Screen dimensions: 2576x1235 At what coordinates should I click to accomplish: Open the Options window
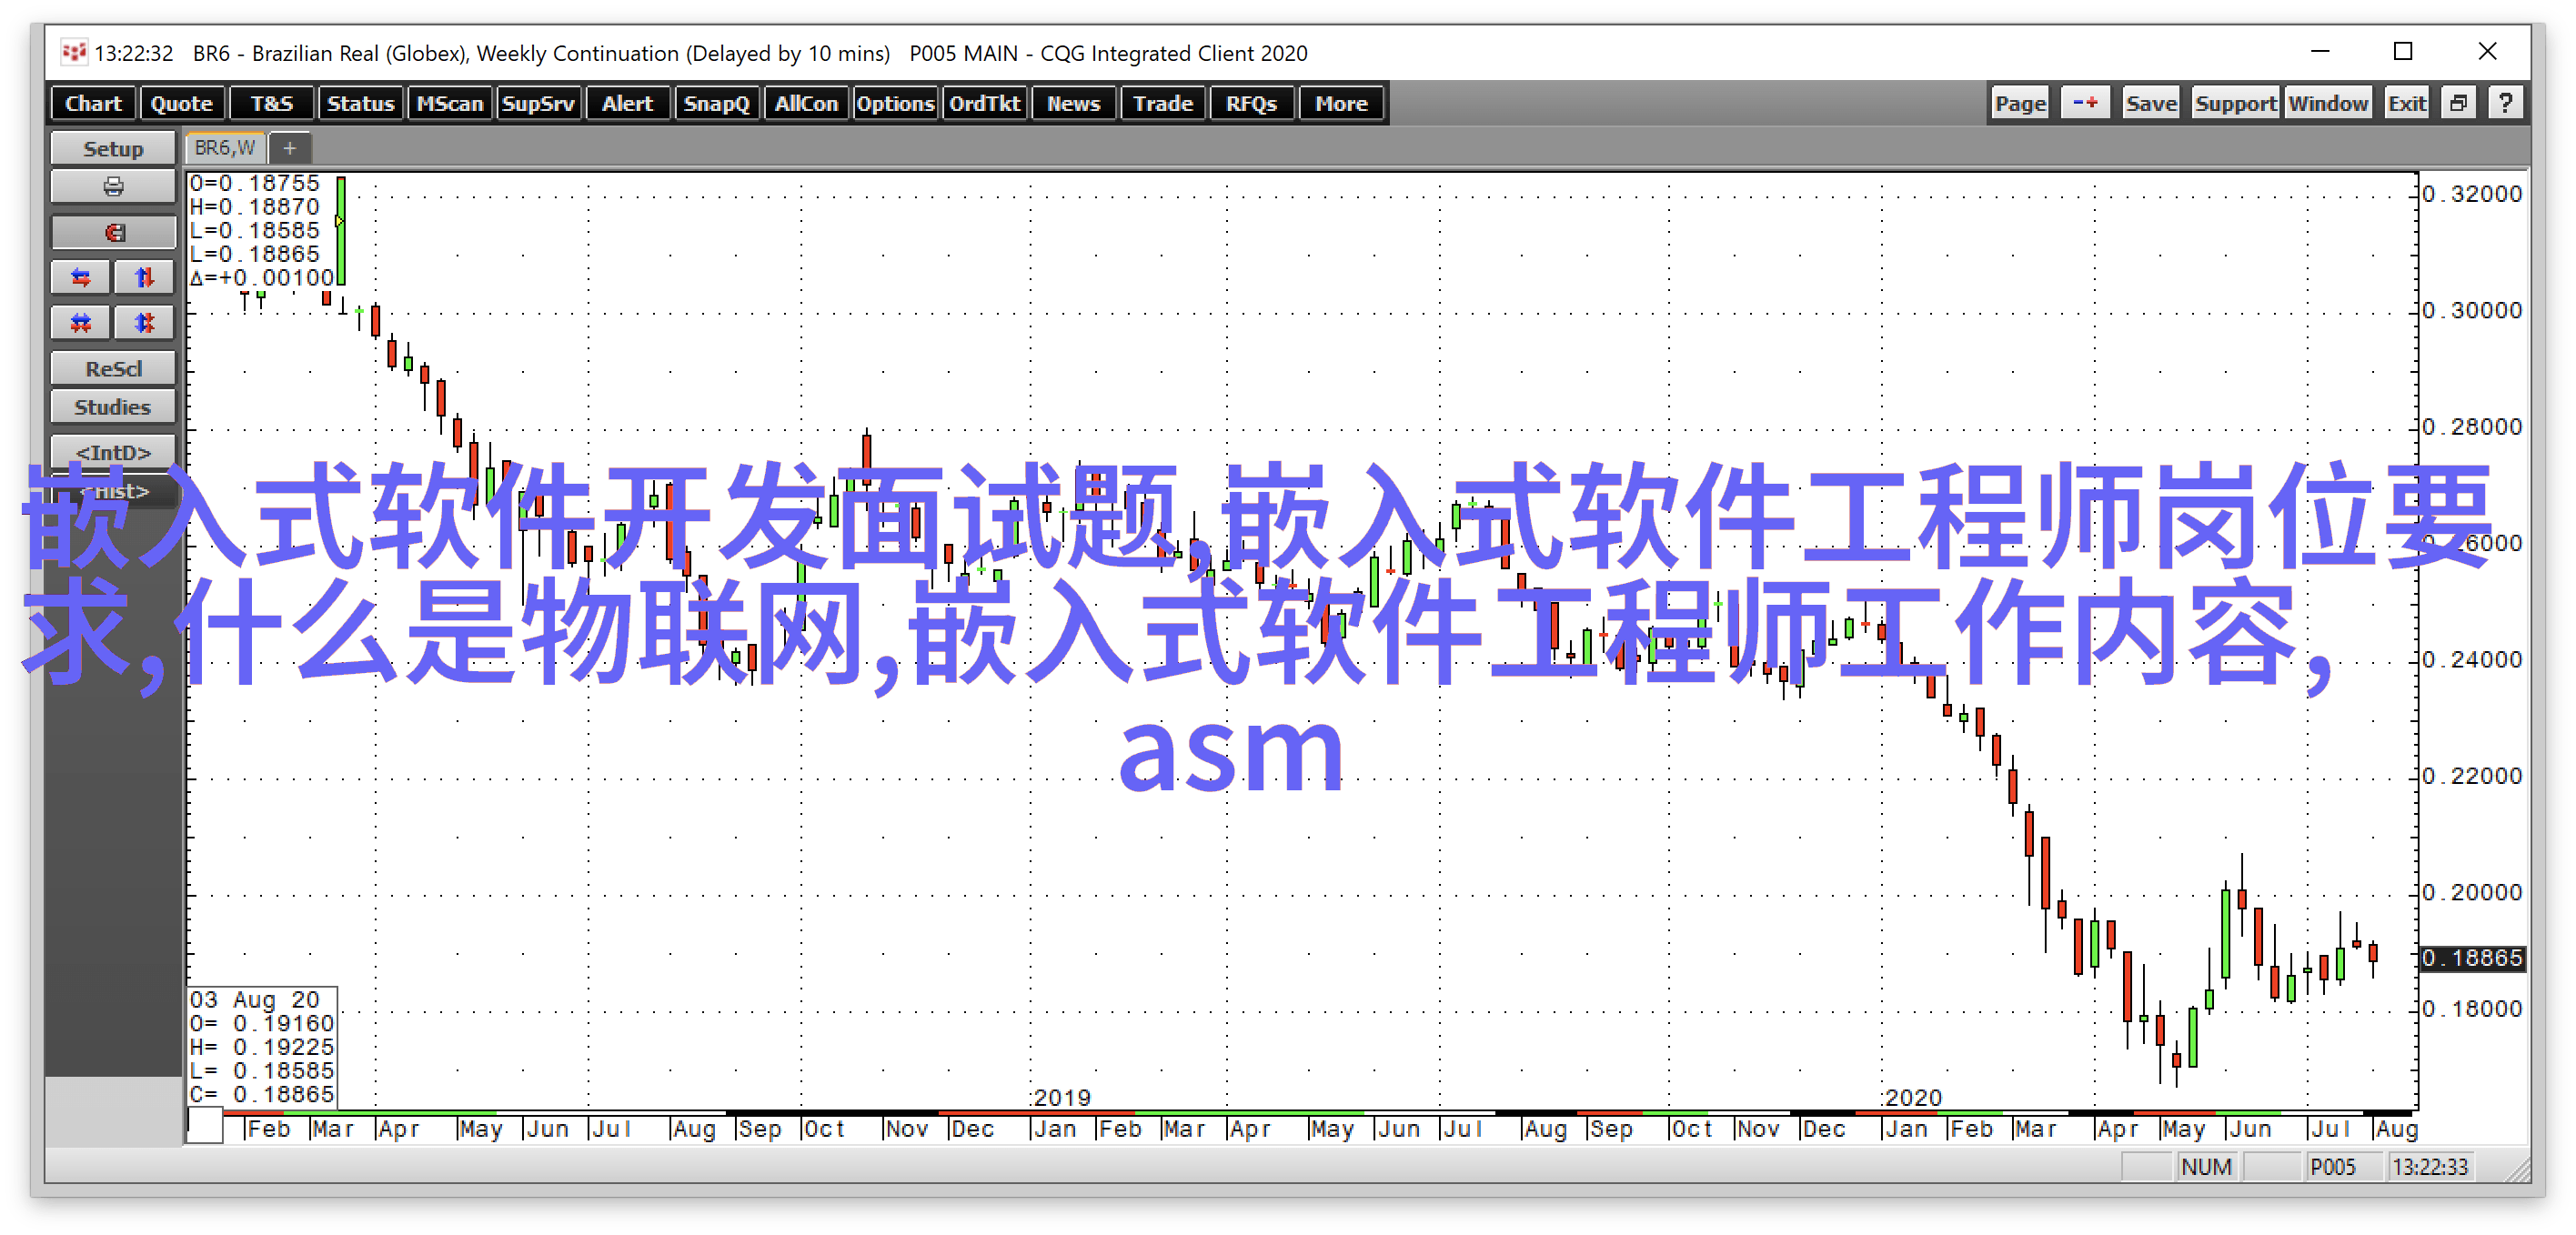point(895,103)
